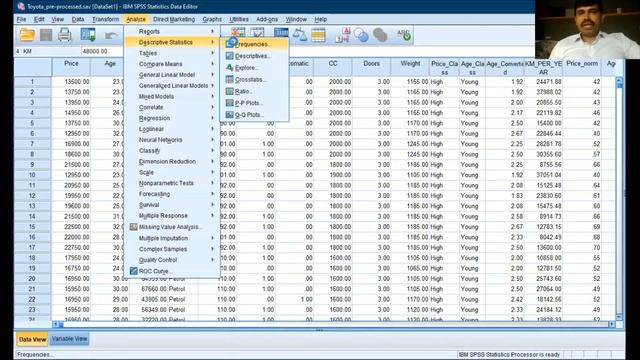
Task: Open the Direct Marketing menu
Action: click(174, 19)
